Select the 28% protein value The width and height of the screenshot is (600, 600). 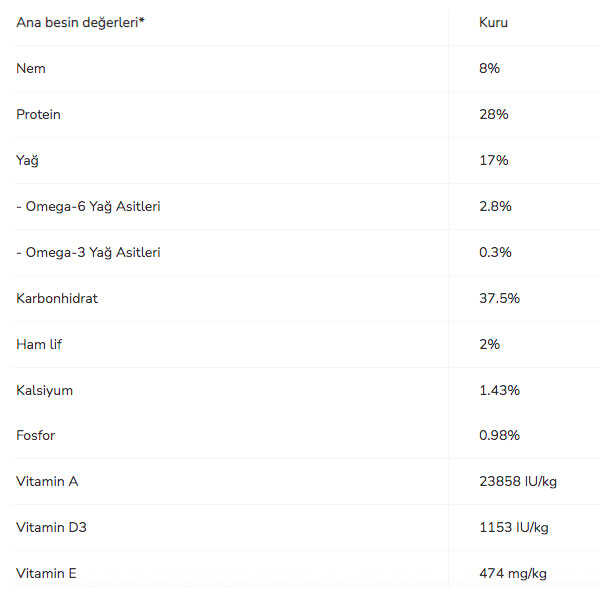pos(494,114)
